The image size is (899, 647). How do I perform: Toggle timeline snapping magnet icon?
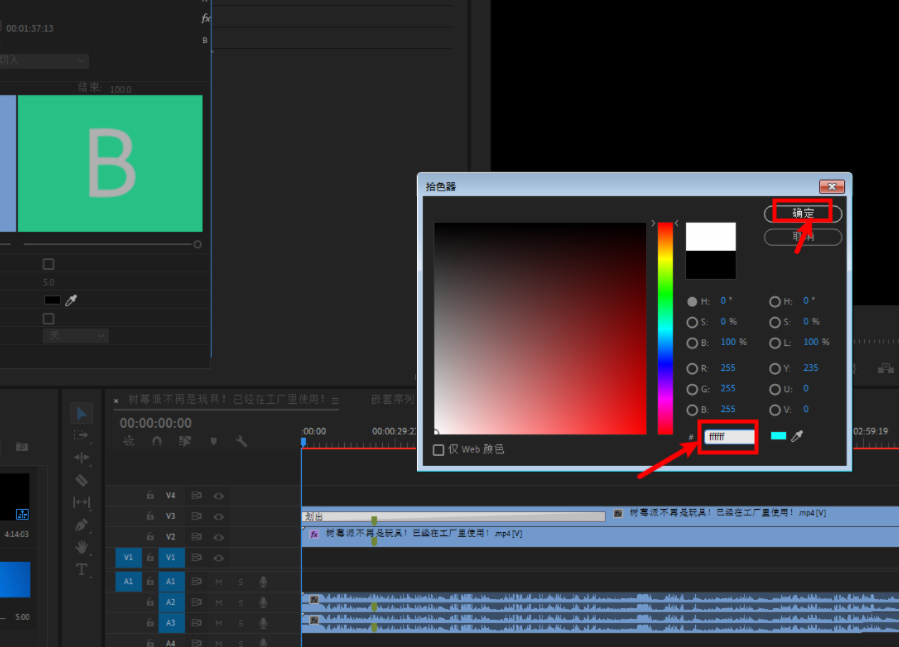click(x=157, y=441)
